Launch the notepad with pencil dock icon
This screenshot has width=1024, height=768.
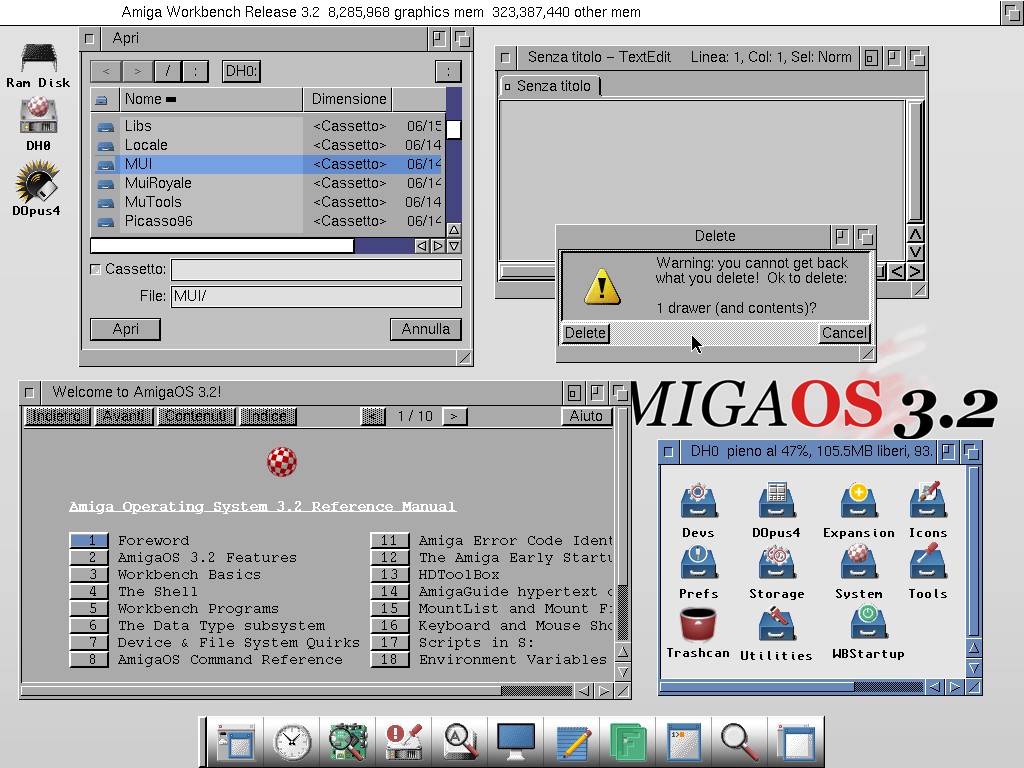pyautogui.click(x=573, y=742)
